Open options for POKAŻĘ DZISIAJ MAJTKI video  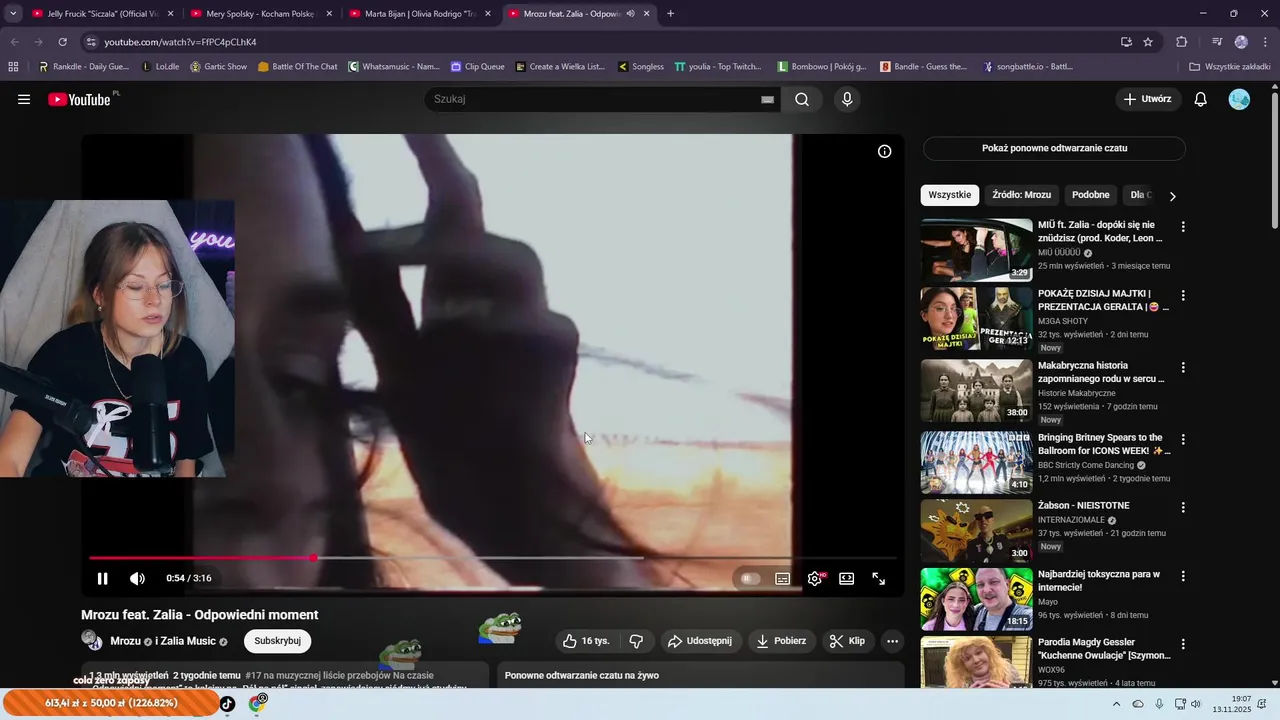coord(1183,296)
